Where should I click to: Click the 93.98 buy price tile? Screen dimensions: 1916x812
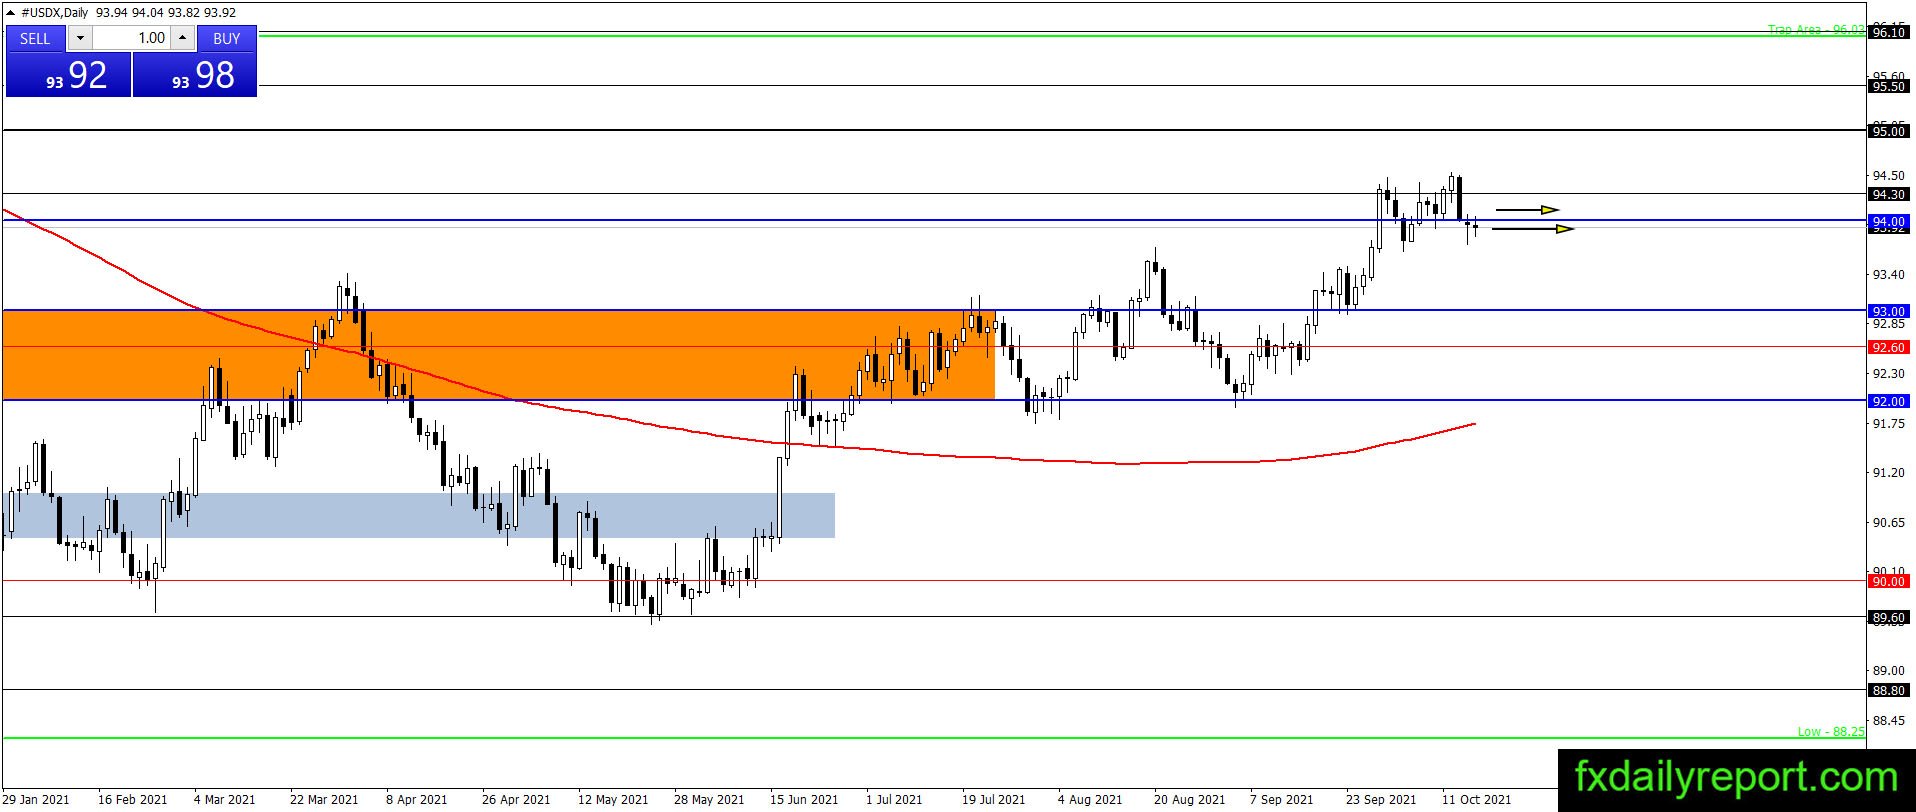(x=195, y=75)
